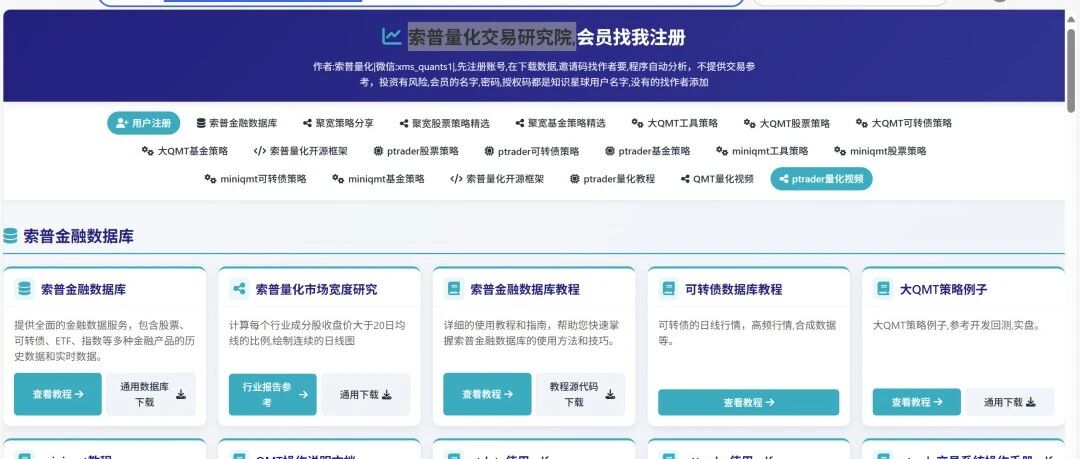Go to miniqmt基金策略
Viewport: 1080px width, 459px height.
[x=378, y=178]
